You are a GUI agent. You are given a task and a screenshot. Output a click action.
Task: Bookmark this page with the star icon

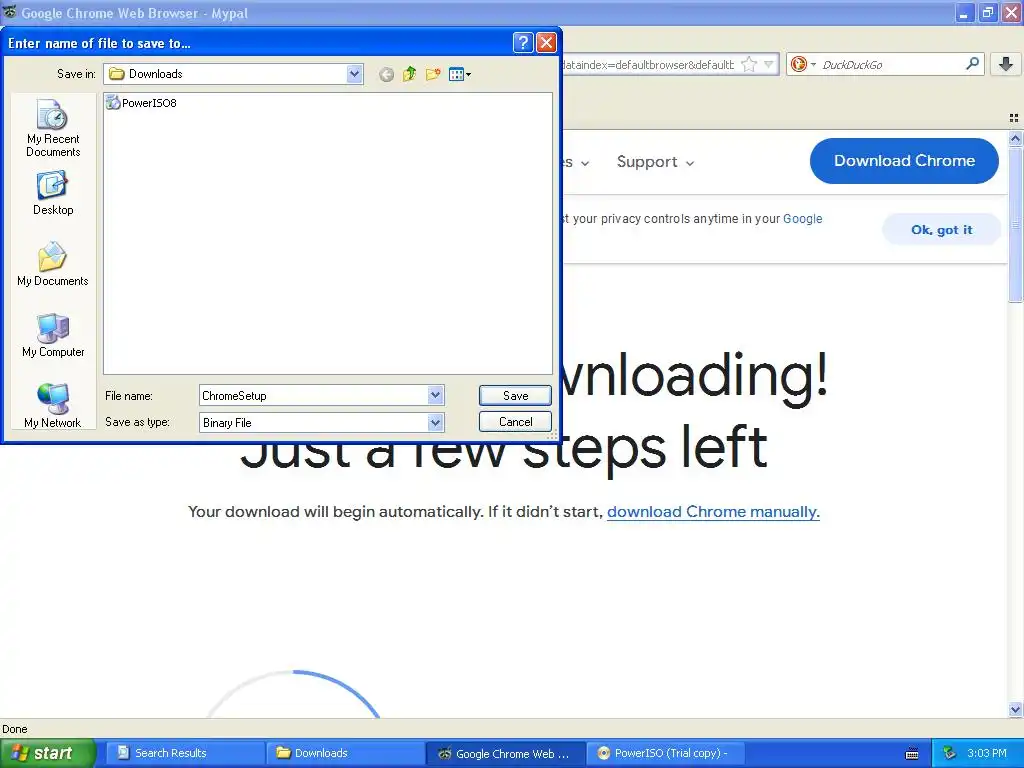coord(749,65)
